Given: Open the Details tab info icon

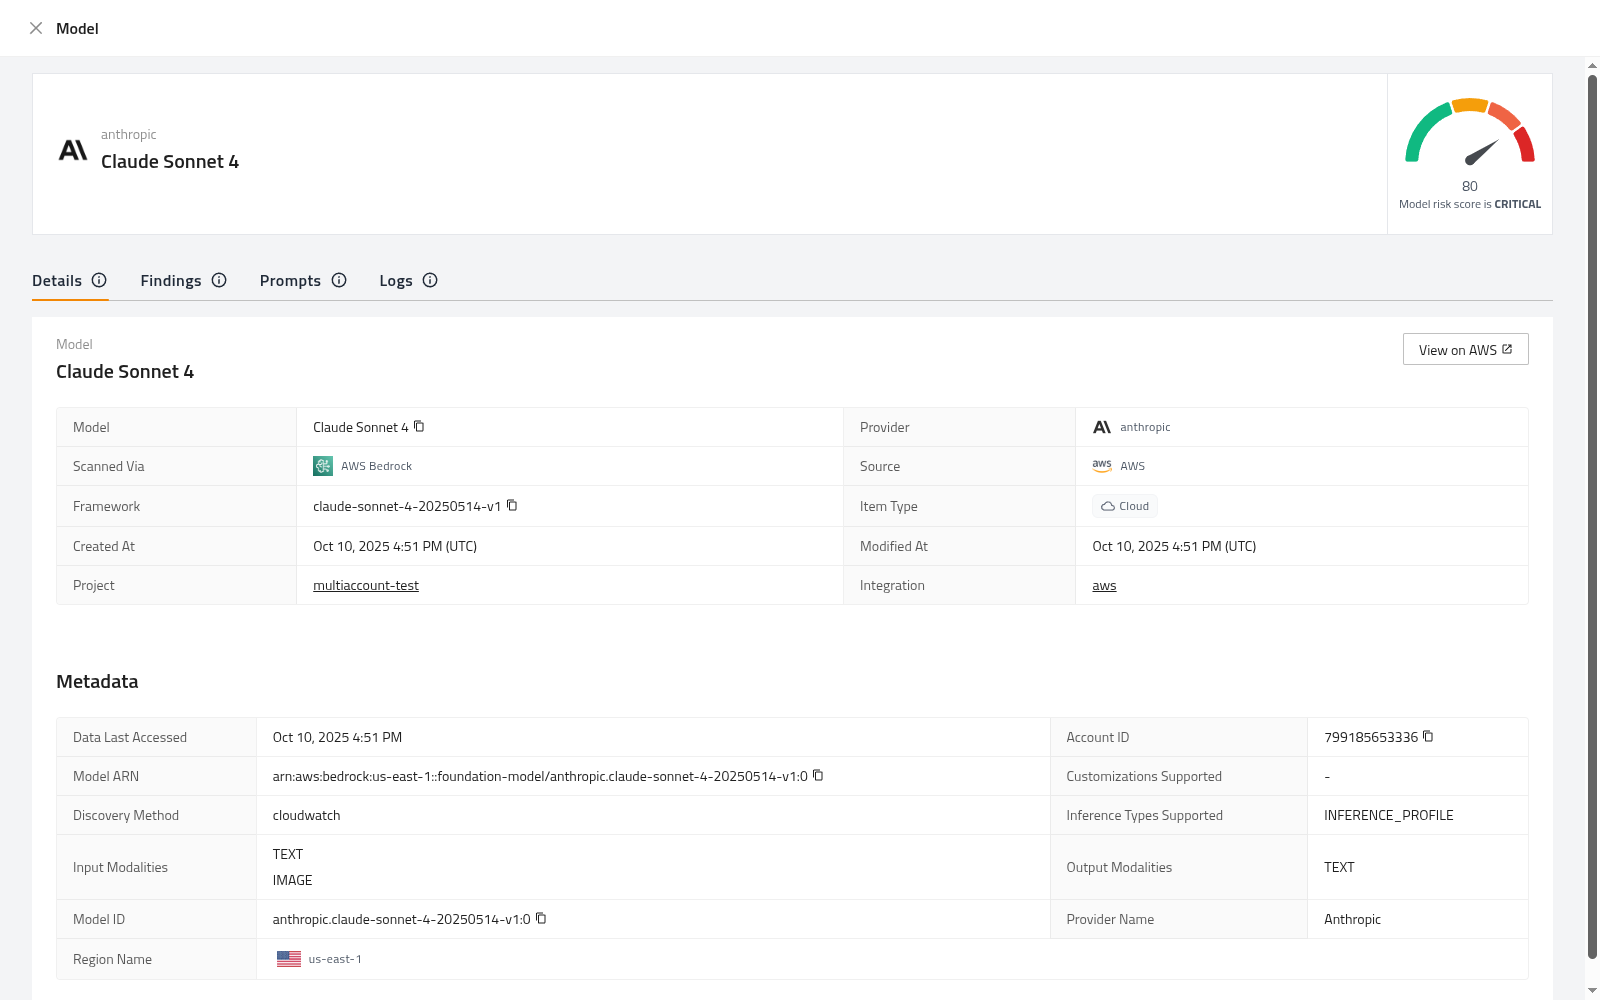Looking at the screenshot, I should (99, 280).
